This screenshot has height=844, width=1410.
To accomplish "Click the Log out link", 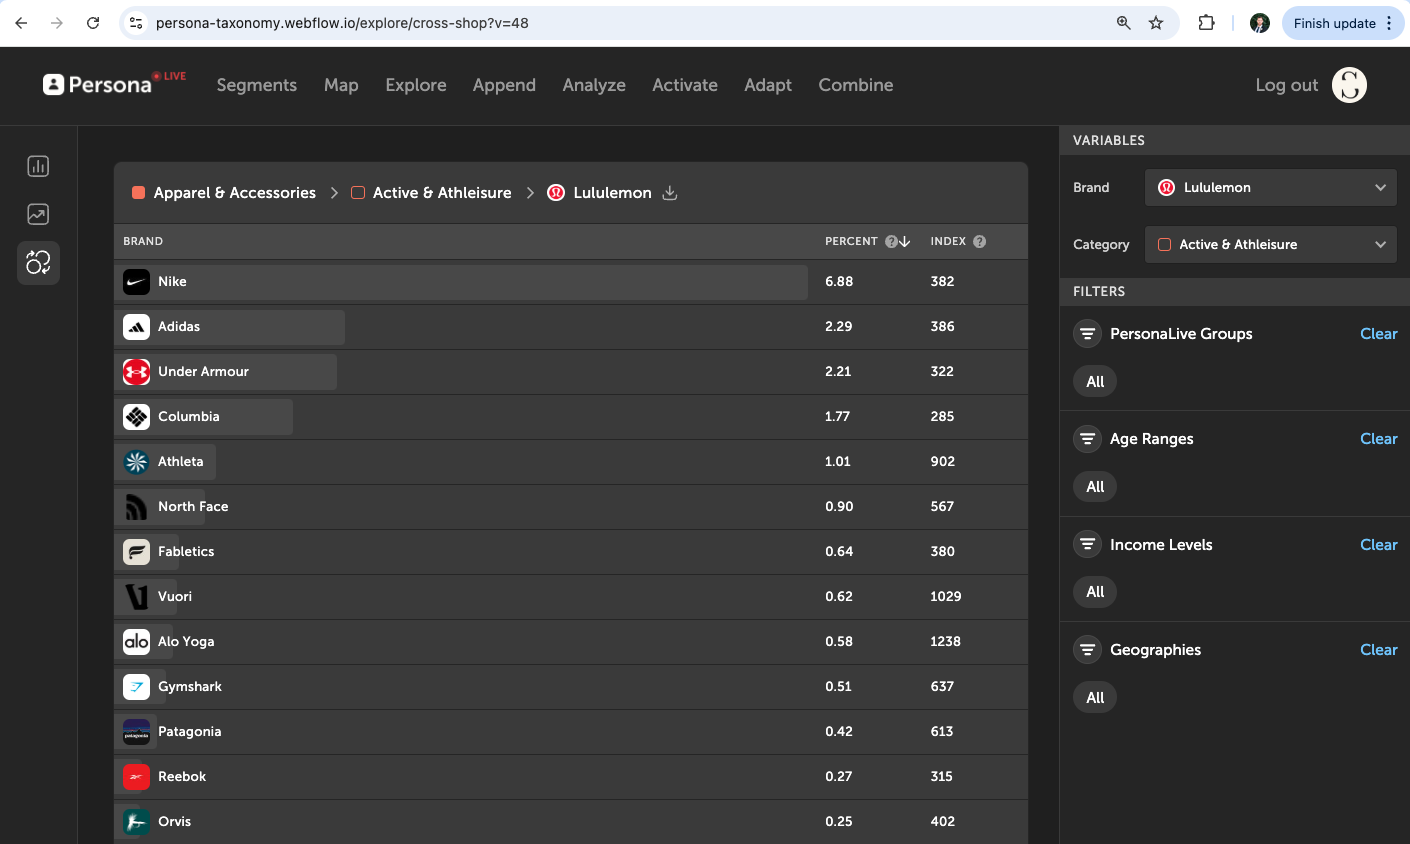I will 1287,85.
